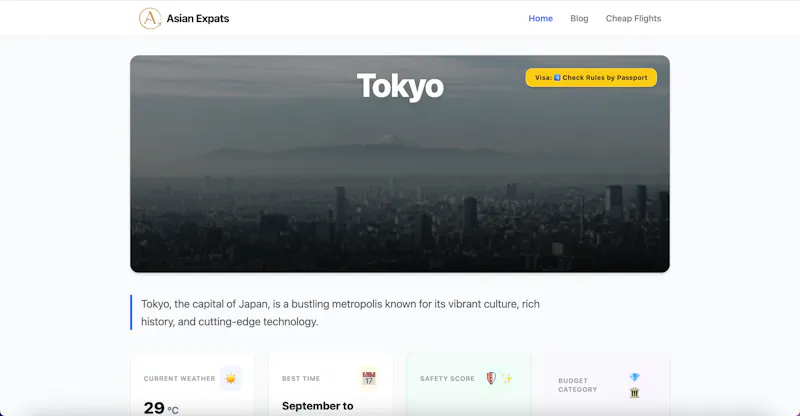The width and height of the screenshot is (800, 416).
Task: Click the bank building icon in Budget Category
Action: point(634,393)
